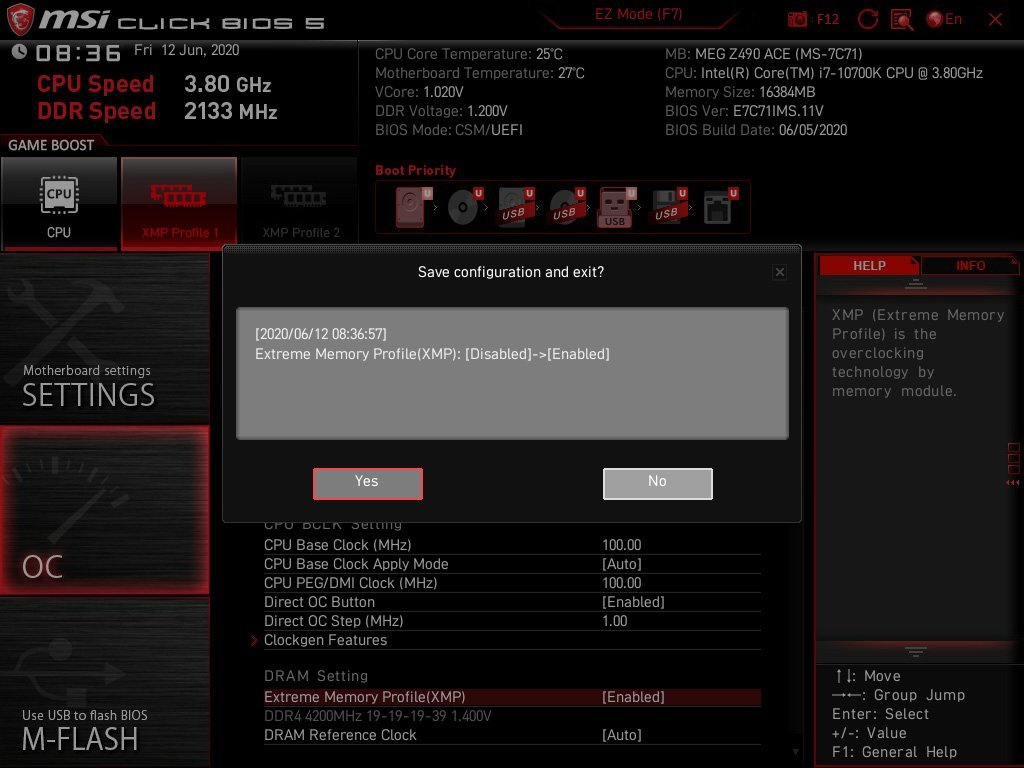1024x768 pixels.
Task: Click the MSI dragon shield logo
Action: (20, 20)
